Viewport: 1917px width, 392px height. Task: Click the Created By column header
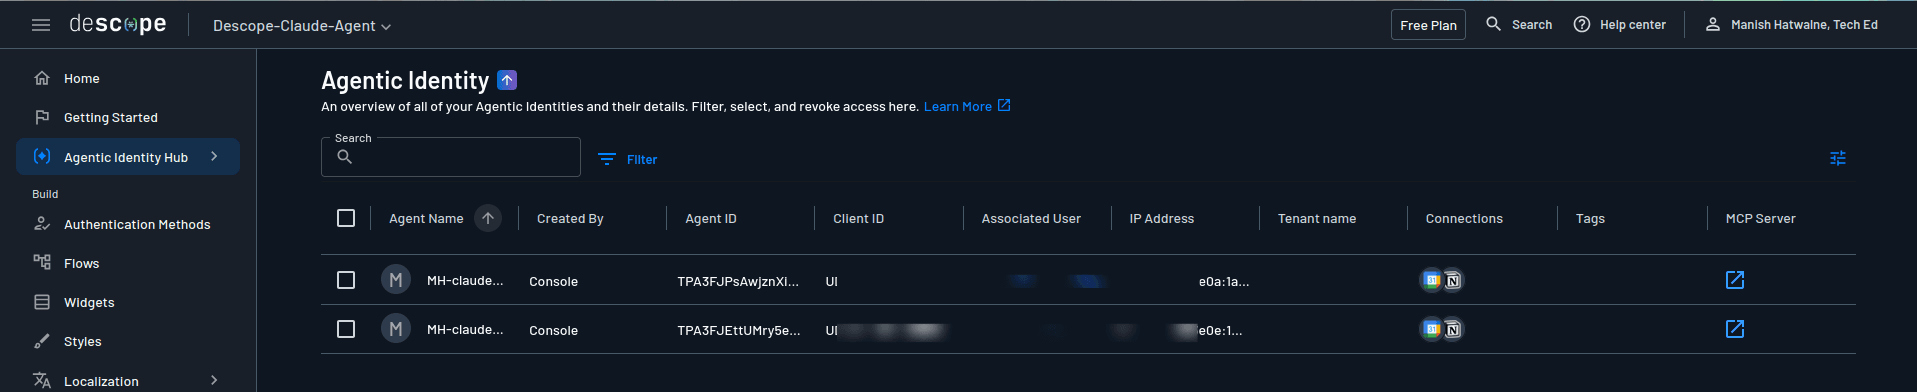coord(570,218)
